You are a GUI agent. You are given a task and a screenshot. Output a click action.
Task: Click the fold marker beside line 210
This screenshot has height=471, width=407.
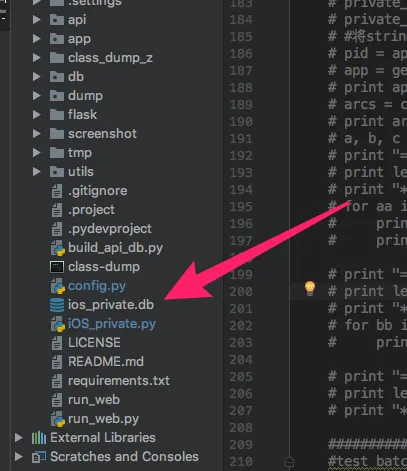pyautogui.click(x=289, y=462)
